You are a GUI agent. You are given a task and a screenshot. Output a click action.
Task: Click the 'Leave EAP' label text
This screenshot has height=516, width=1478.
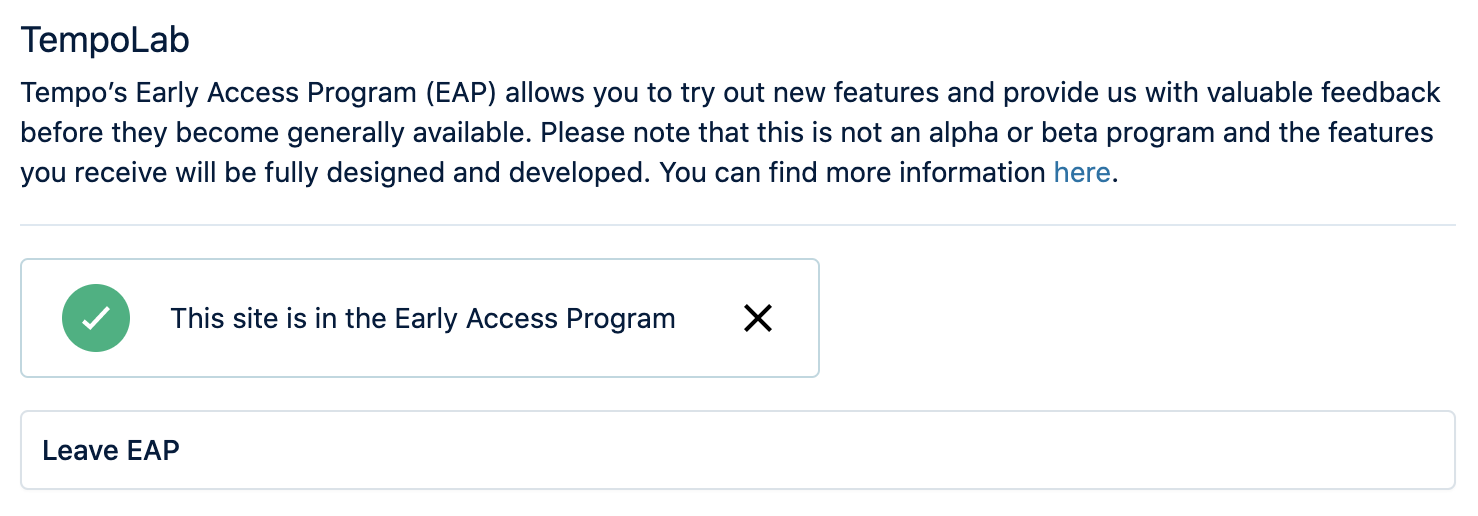click(x=111, y=450)
